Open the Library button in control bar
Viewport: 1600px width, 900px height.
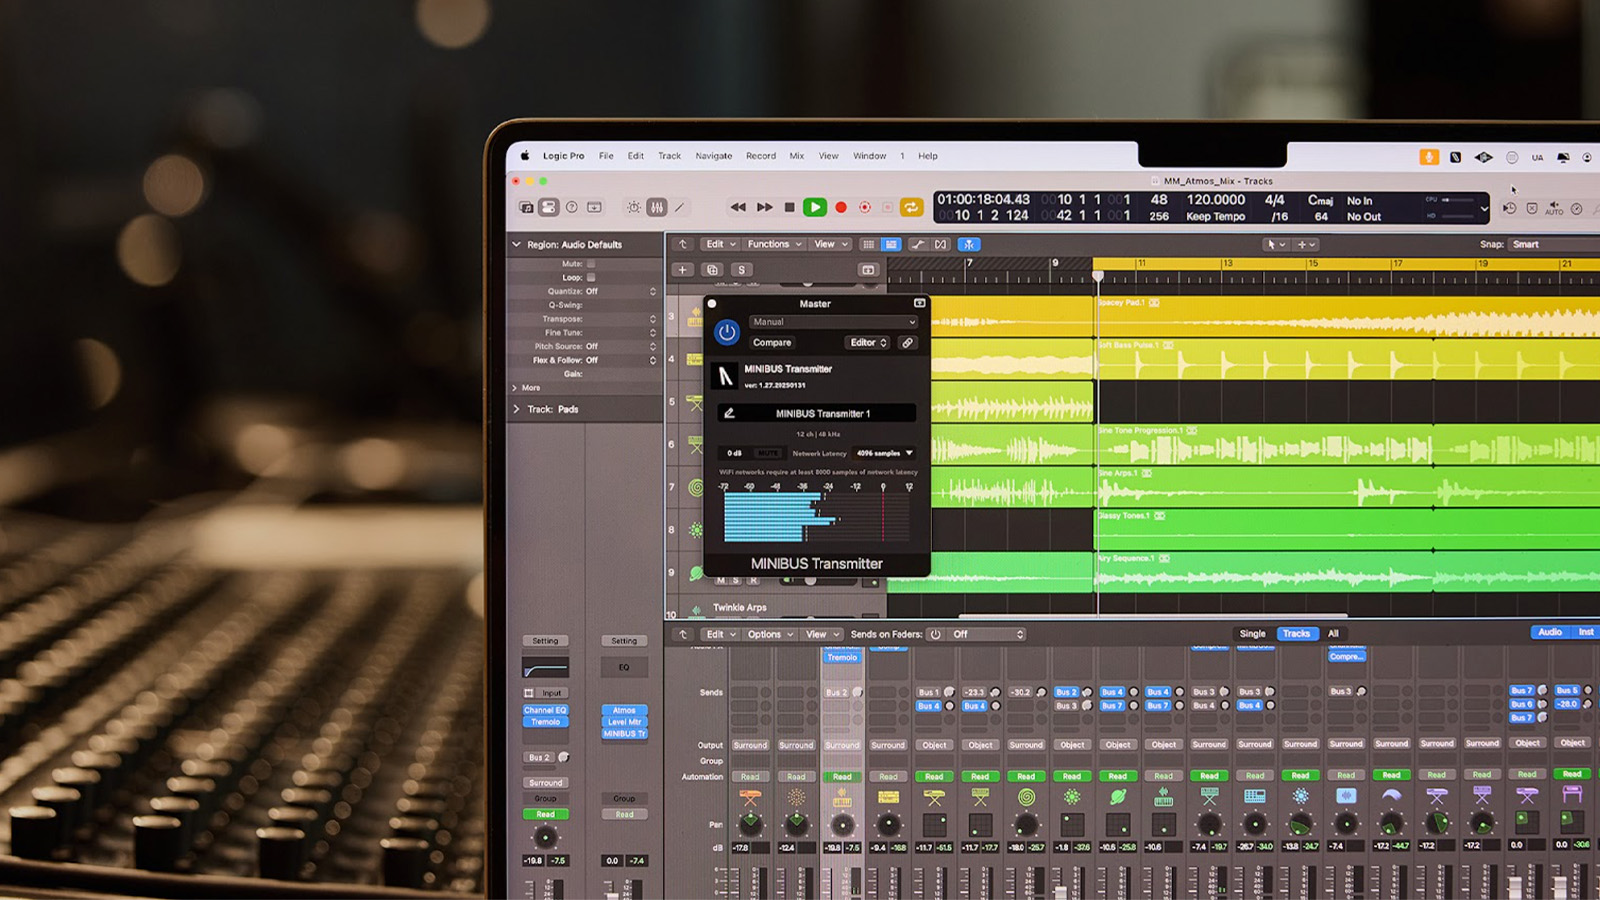526,207
